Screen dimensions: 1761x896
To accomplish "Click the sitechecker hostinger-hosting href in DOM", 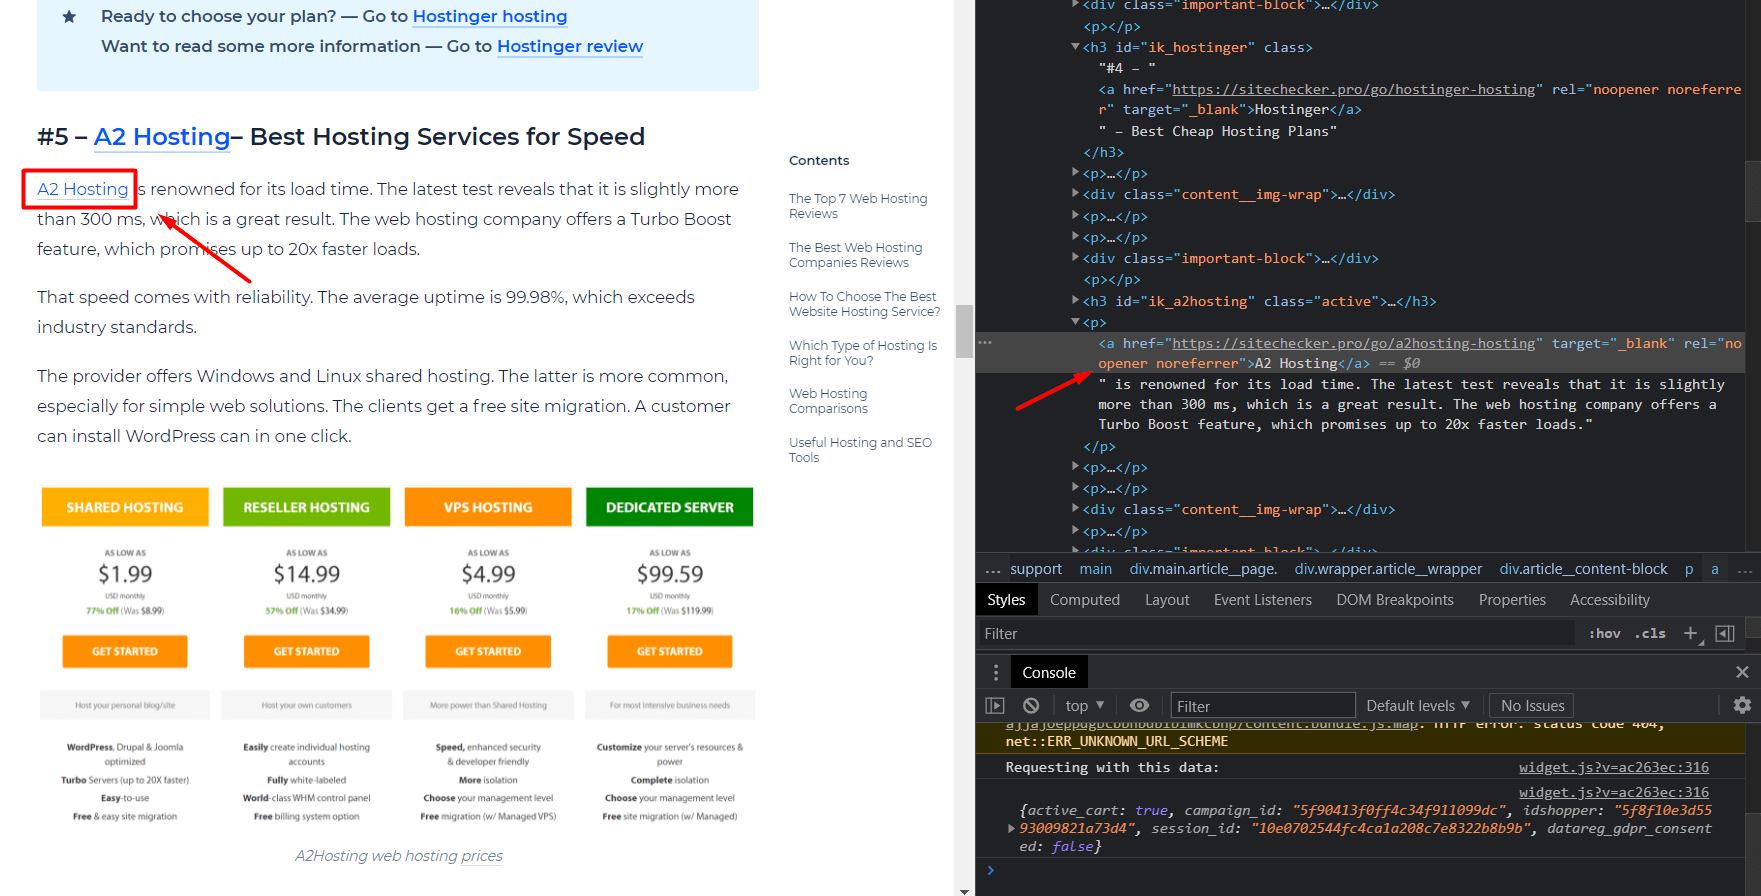I will click(1353, 89).
